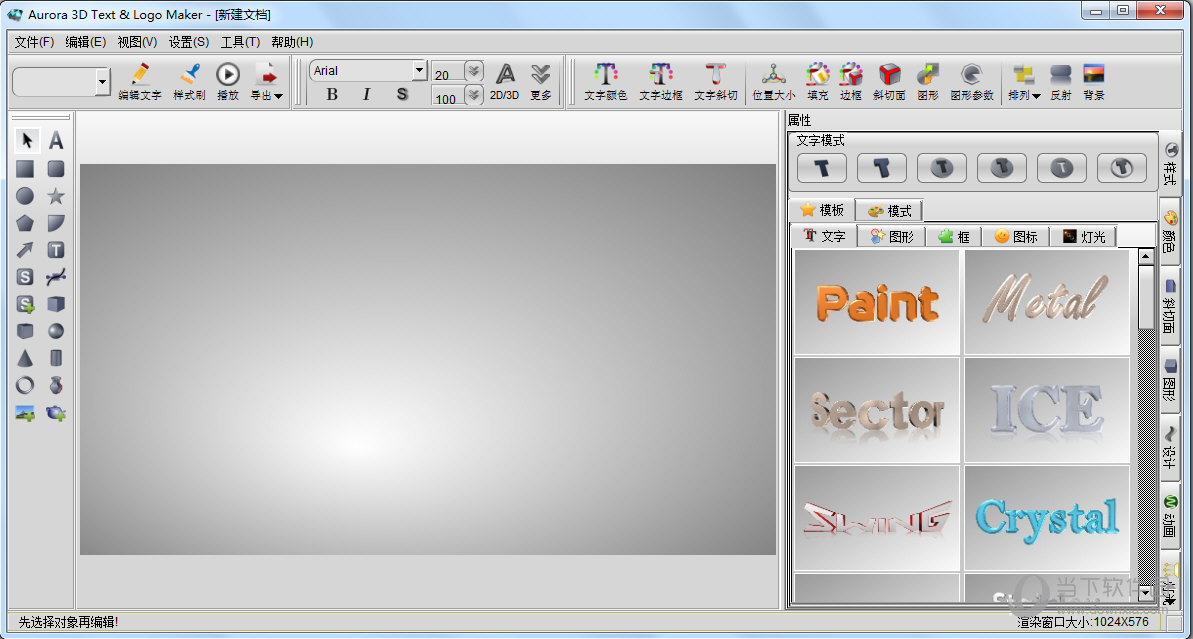Open the 文件(F) menu
The width and height of the screenshot is (1193, 639).
pyautogui.click(x=34, y=42)
